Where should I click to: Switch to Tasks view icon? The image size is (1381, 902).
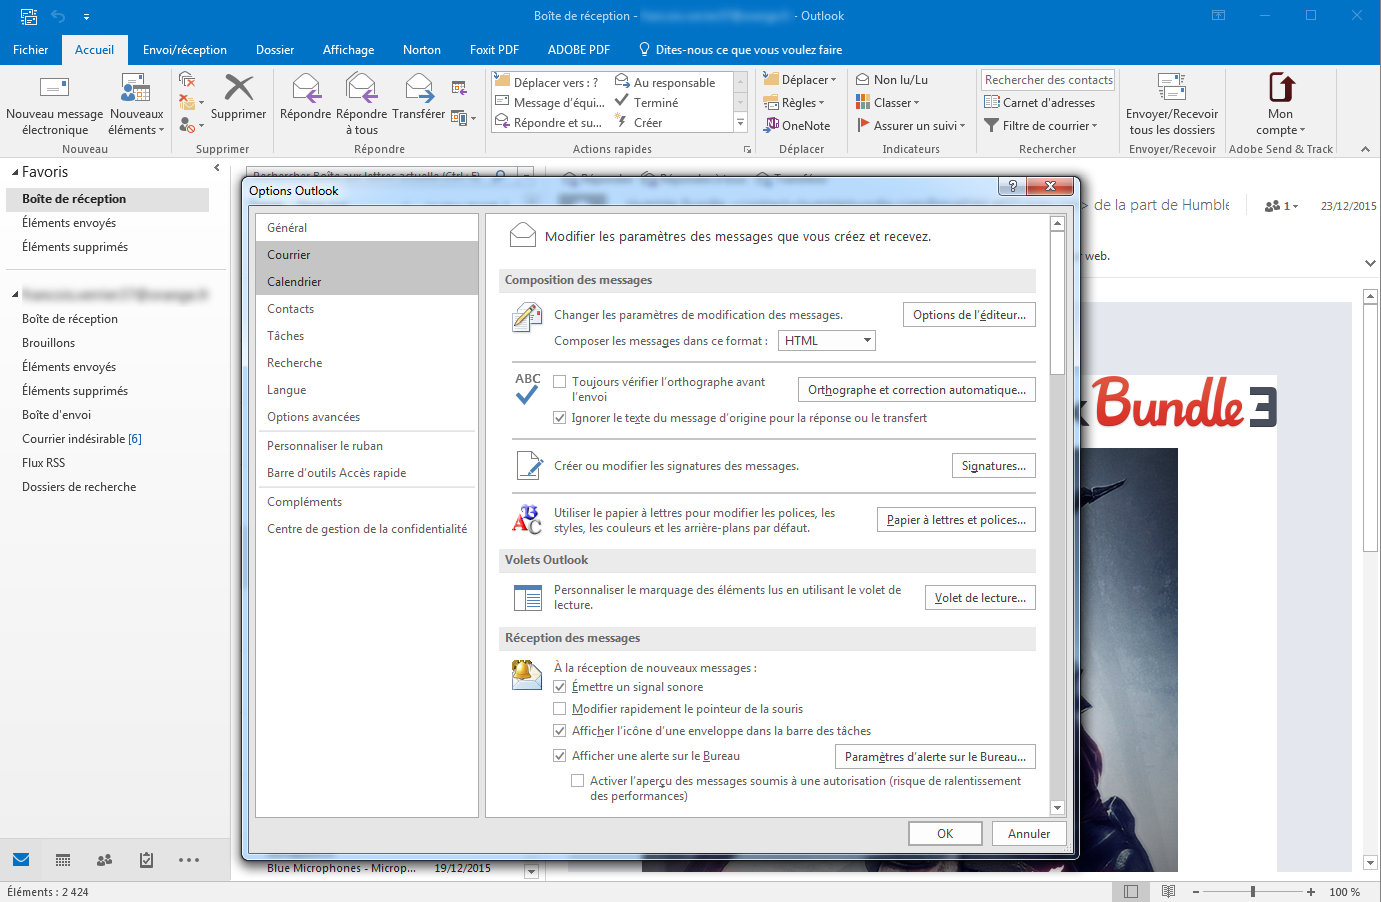coord(146,860)
